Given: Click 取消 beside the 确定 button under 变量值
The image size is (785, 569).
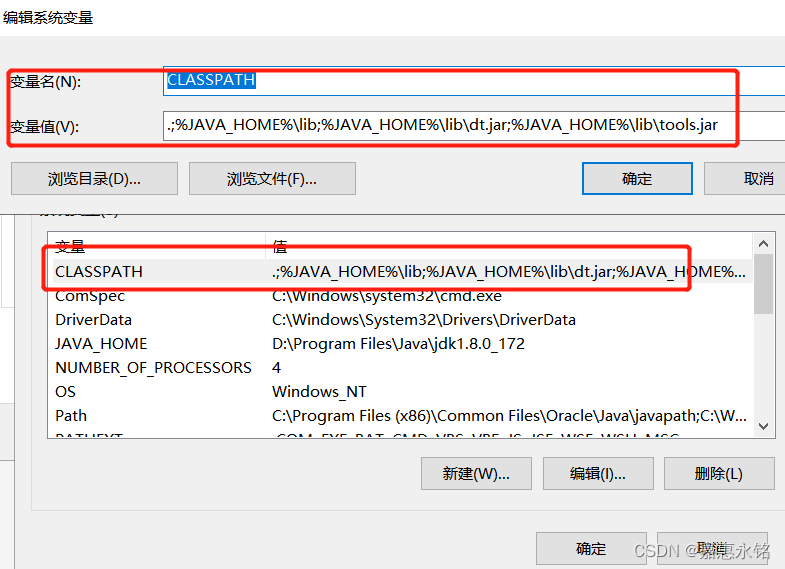Looking at the screenshot, I should pos(746,179).
